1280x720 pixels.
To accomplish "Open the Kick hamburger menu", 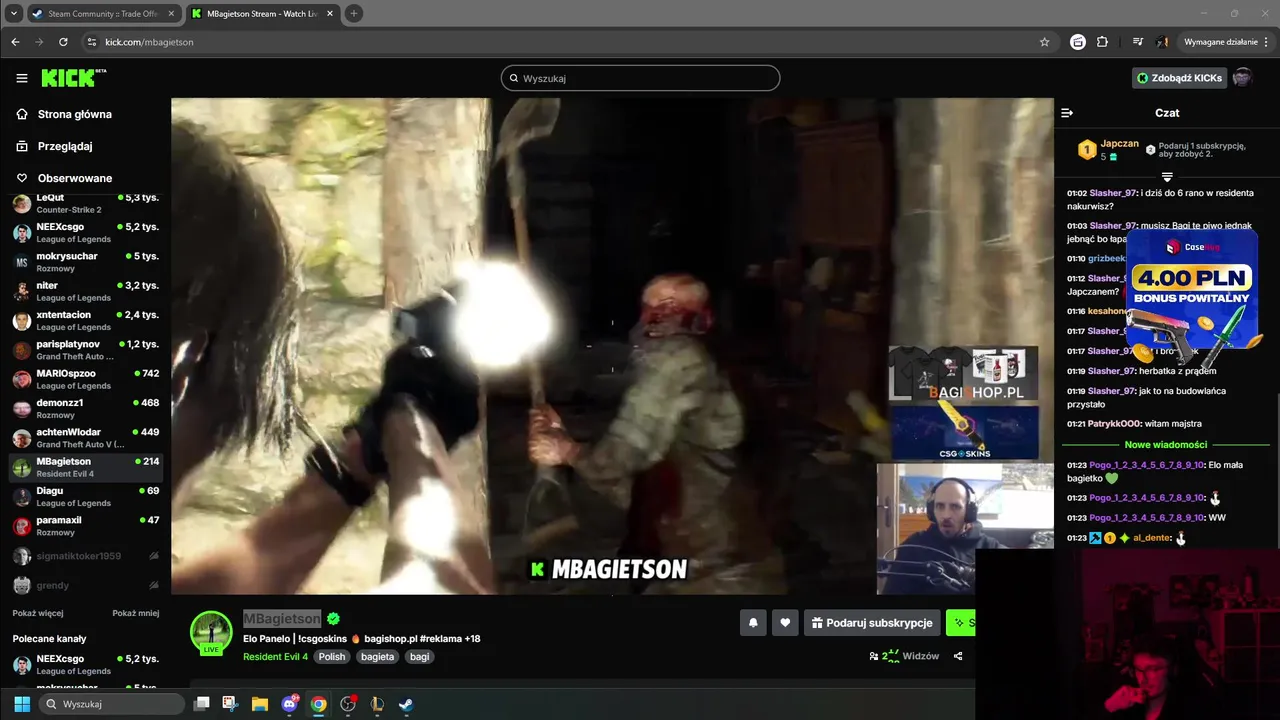I will tap(21, 78).
